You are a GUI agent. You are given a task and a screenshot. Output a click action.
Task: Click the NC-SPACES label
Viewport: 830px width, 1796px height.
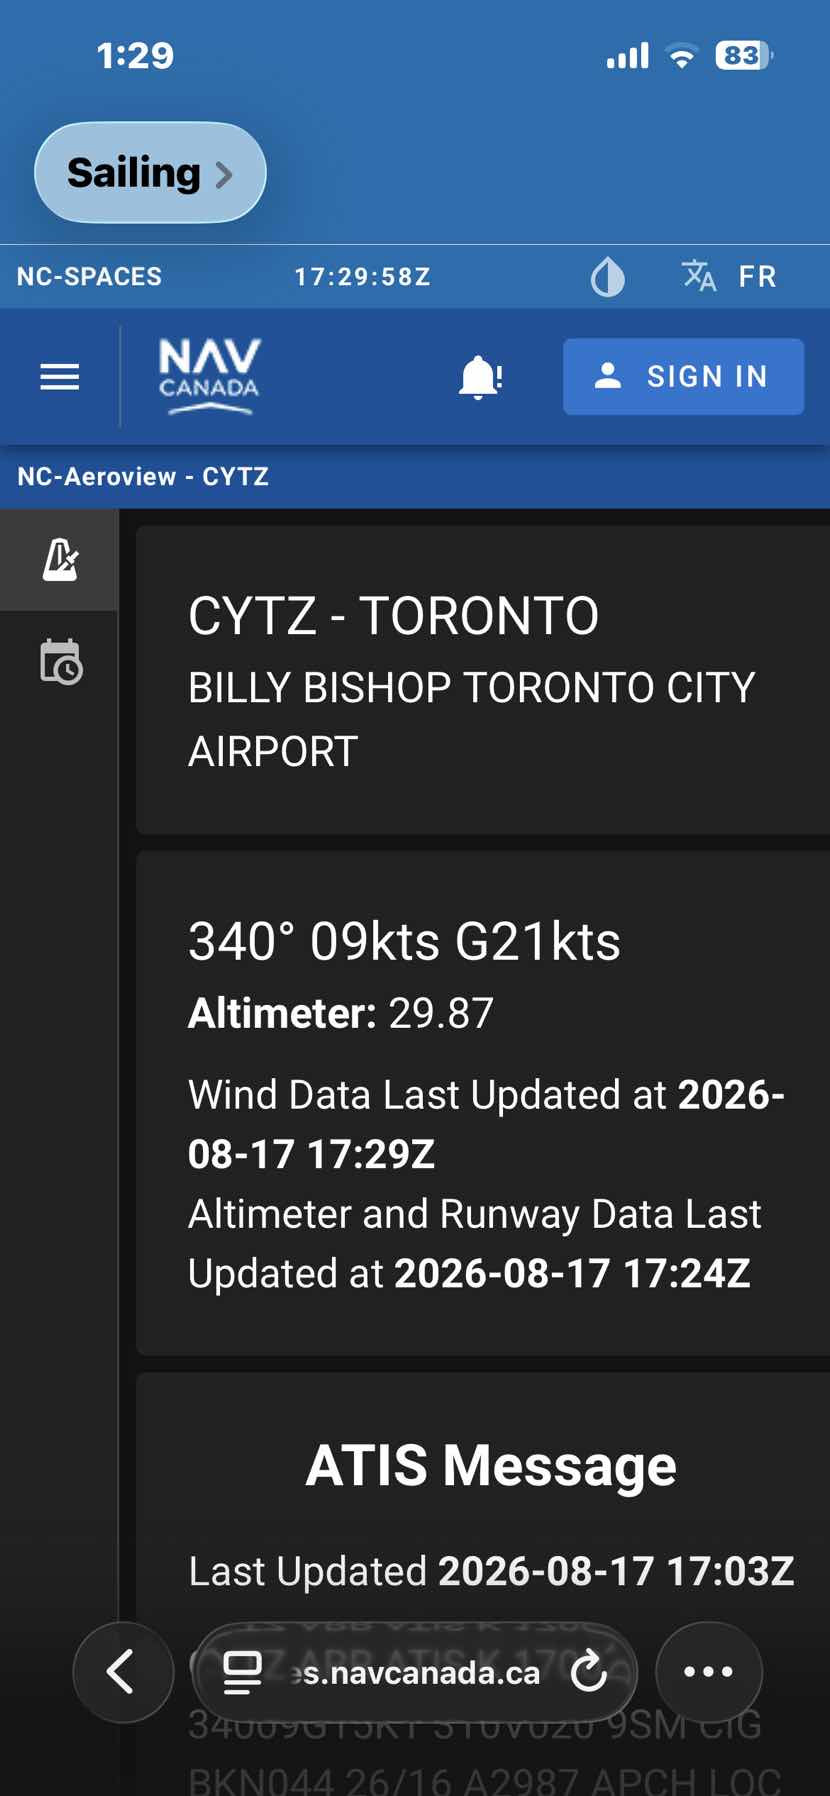click(89, 277)
